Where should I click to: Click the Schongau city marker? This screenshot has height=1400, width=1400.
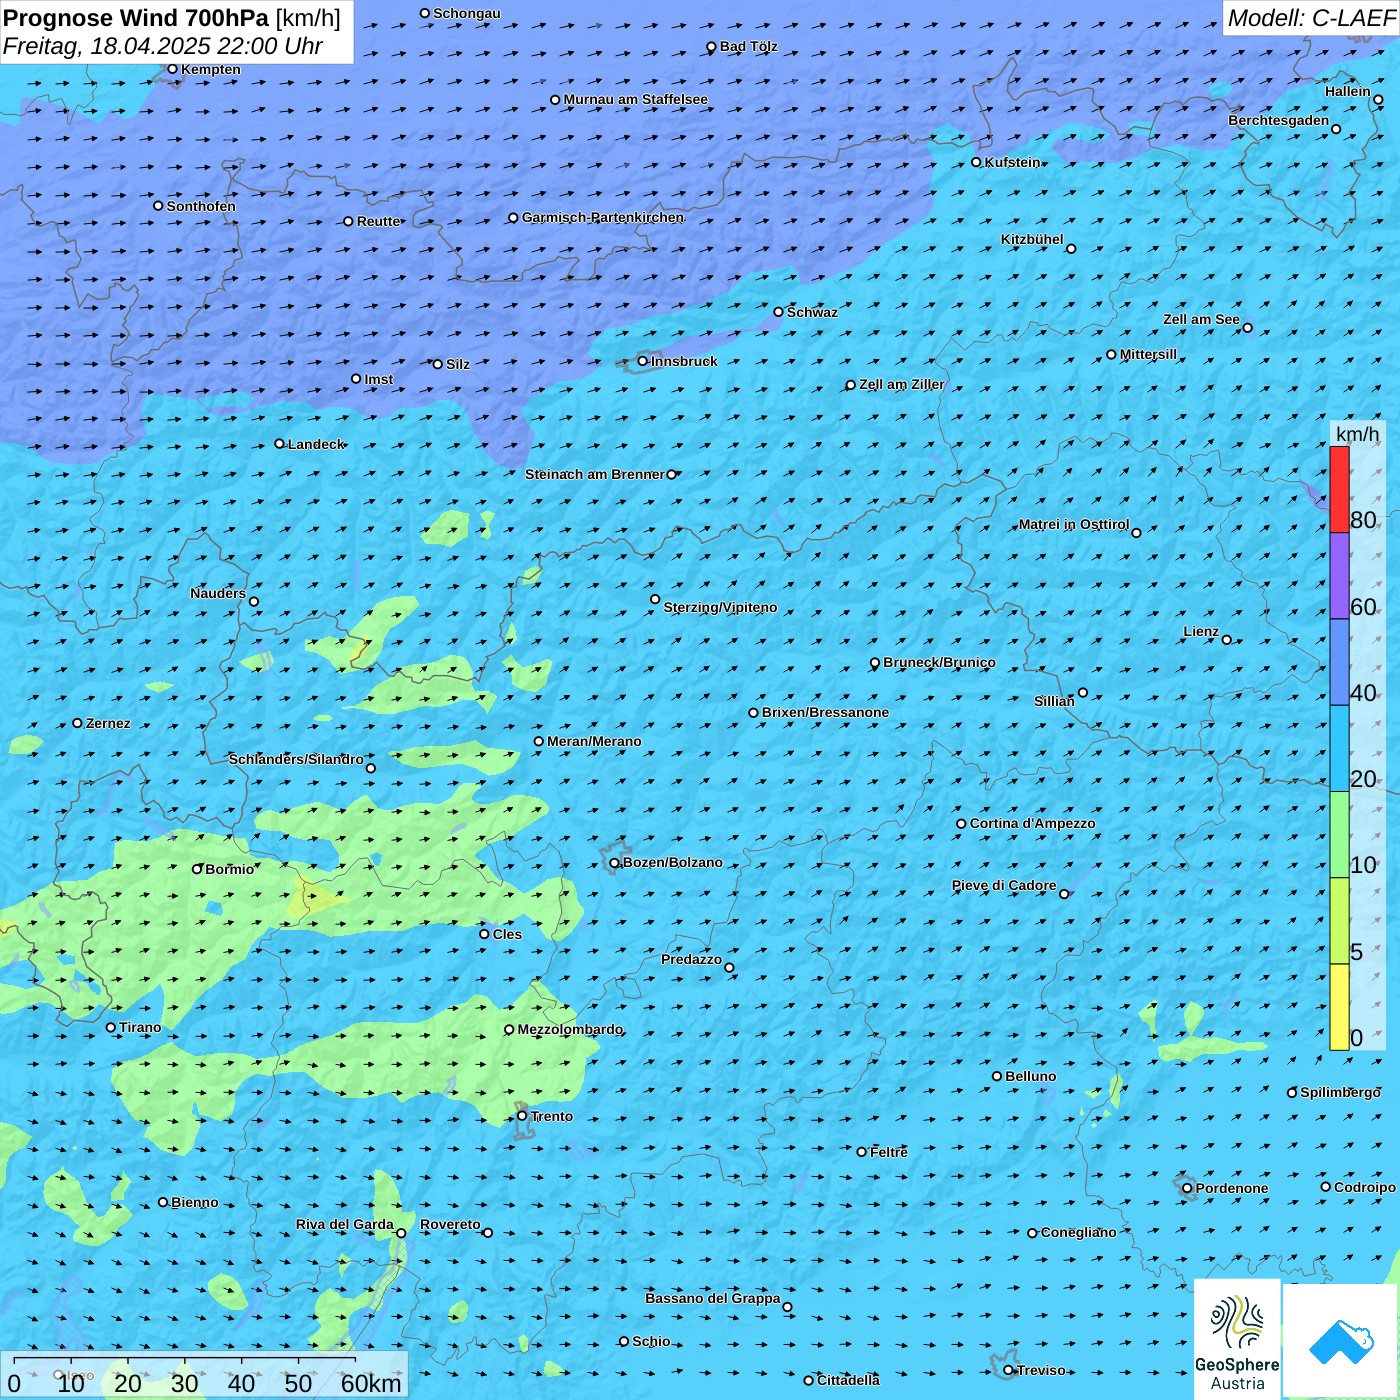click(425, 13)
